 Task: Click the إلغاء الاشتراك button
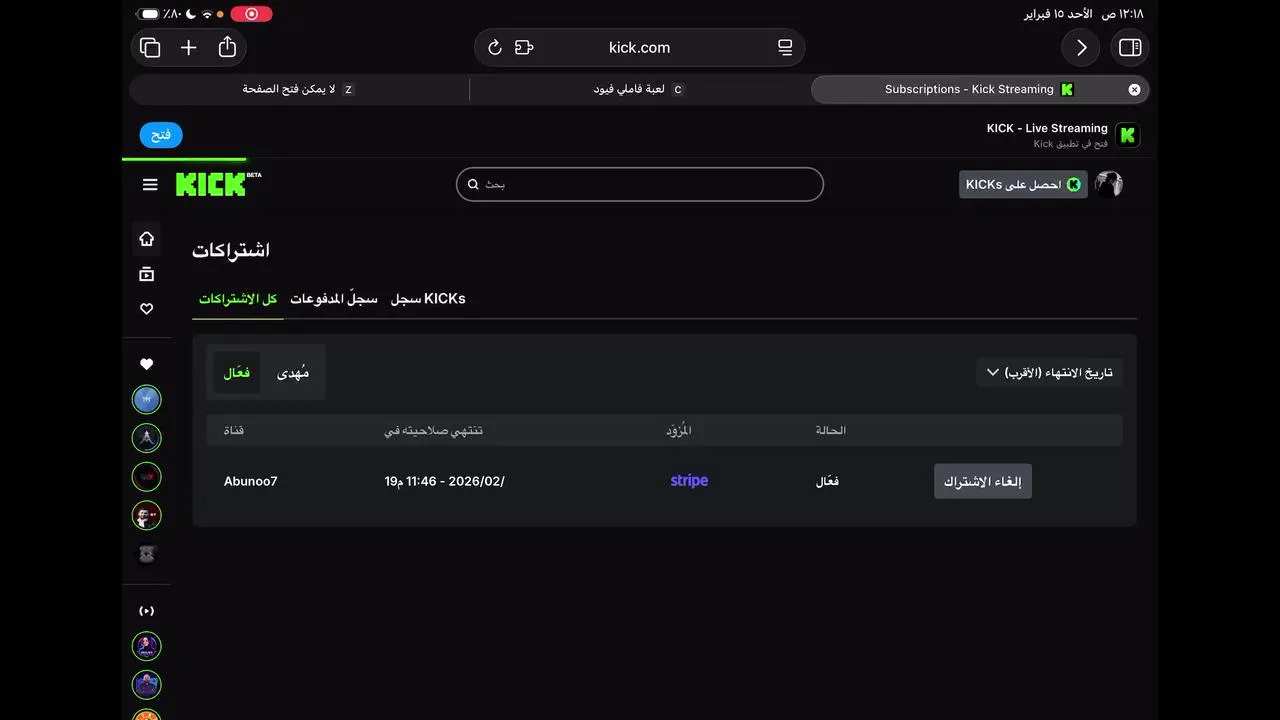click(x=983, y=481)
